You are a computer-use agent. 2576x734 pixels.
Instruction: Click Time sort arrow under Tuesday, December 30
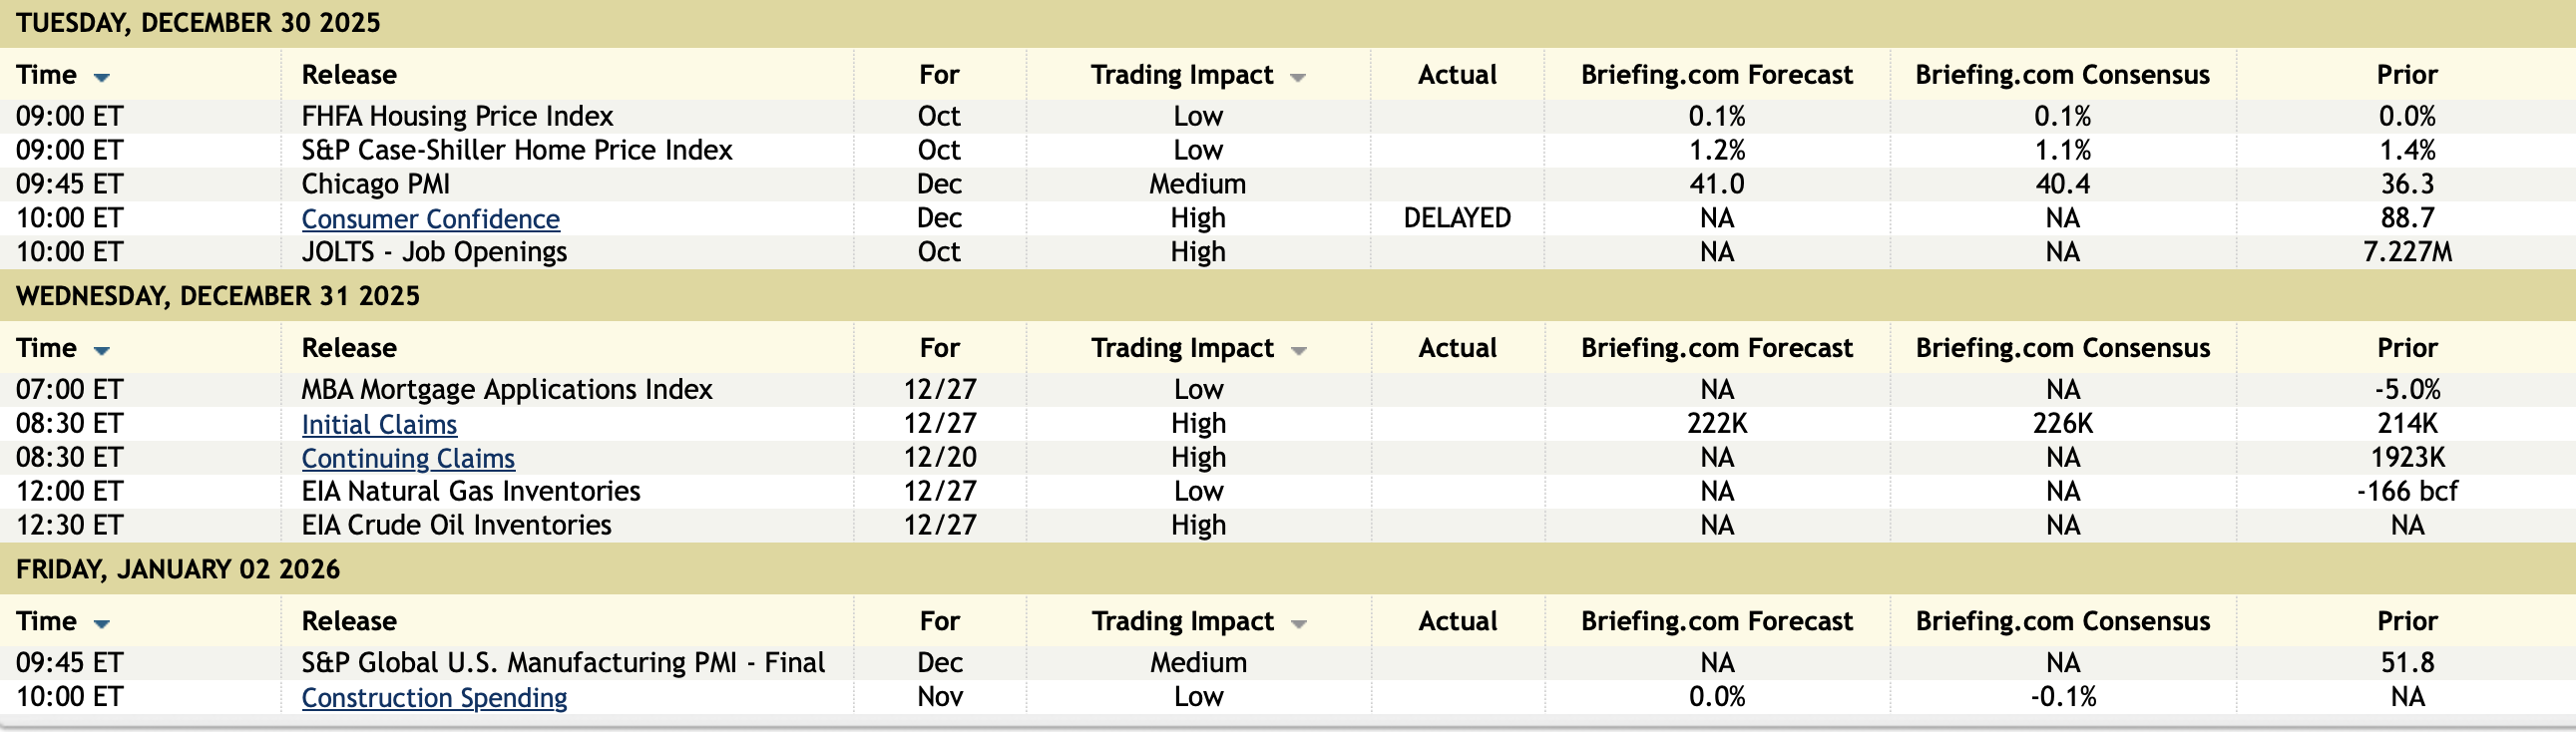point(101,77)
